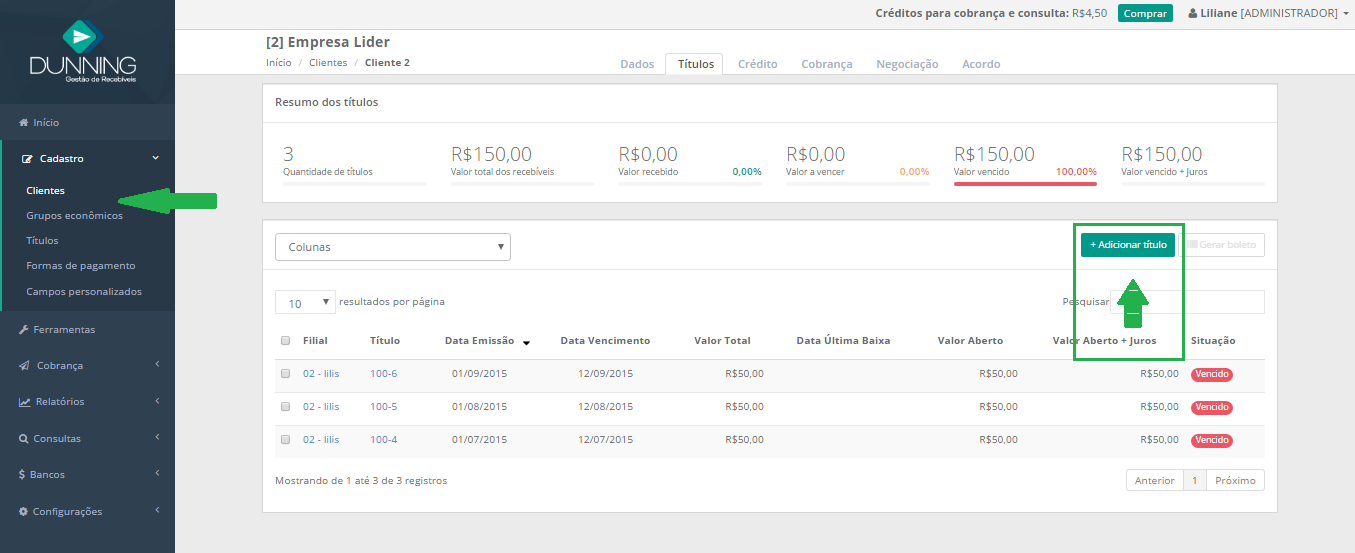Open title link 100-5
The height and width of the screenshot is (553, 1355).
383,407
